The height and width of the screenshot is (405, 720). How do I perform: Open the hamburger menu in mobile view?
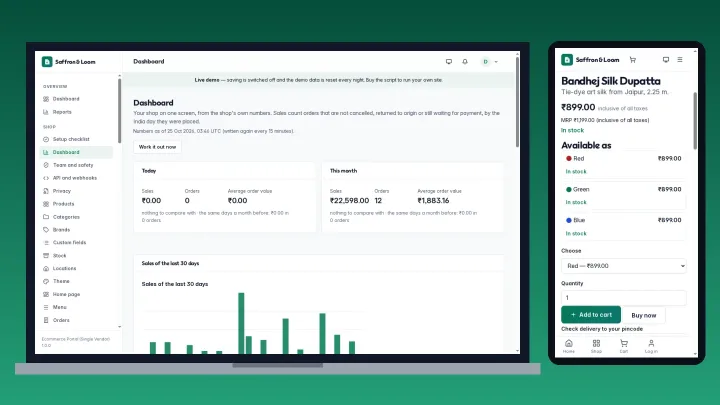pyautogui.click(x=680, y=60)
